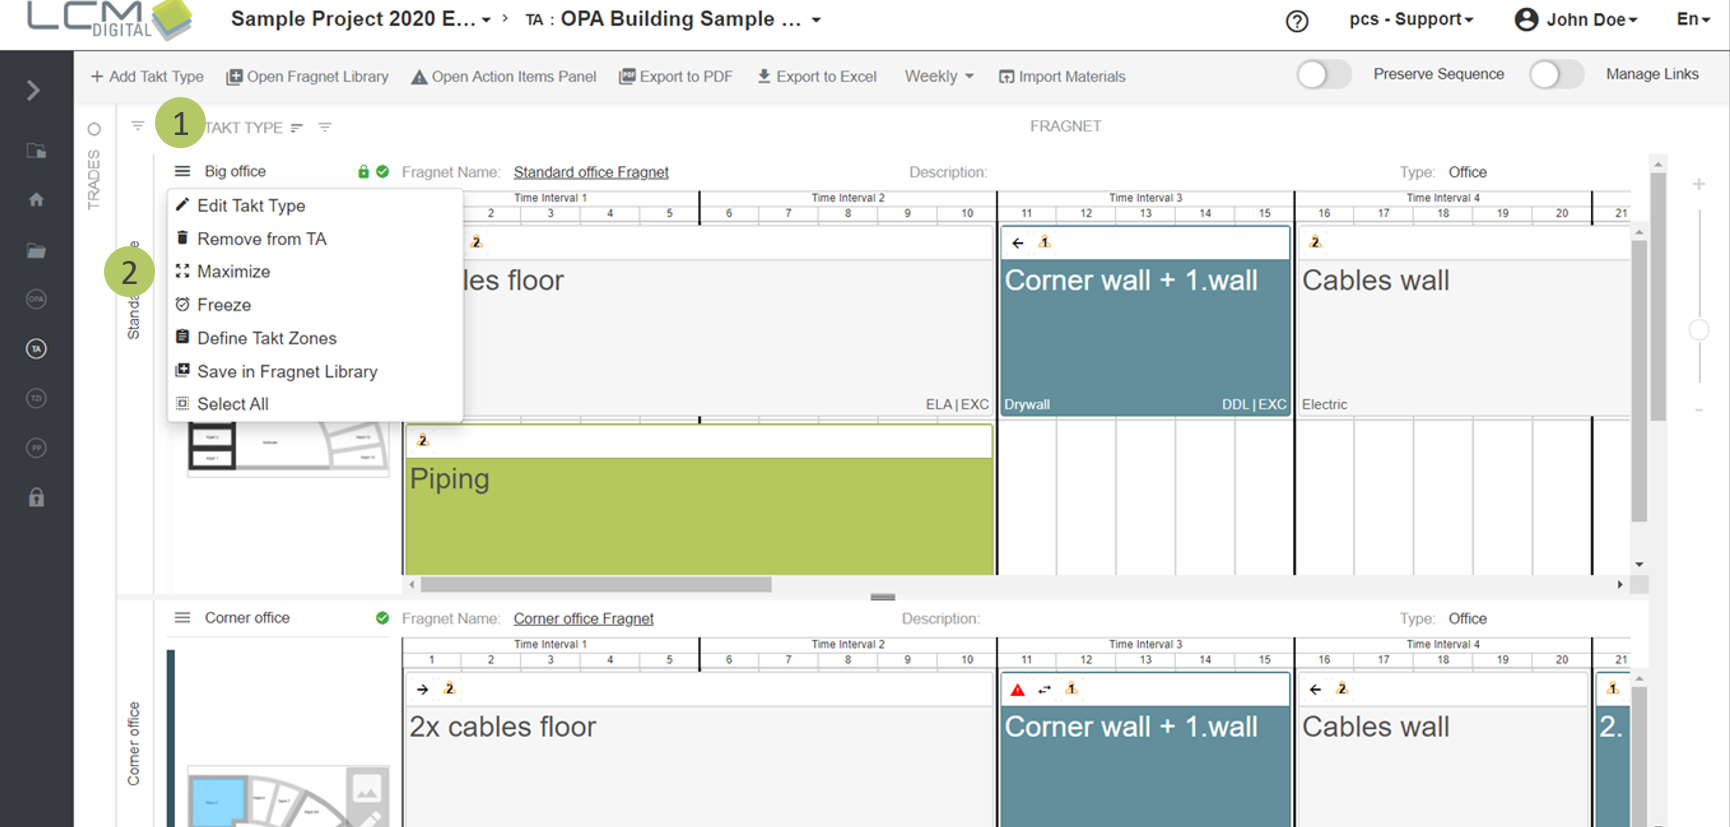Viewport: 1730px width, 827px height.
Task: Open the John Doe user dropdown
Action: coord(1576,20)
